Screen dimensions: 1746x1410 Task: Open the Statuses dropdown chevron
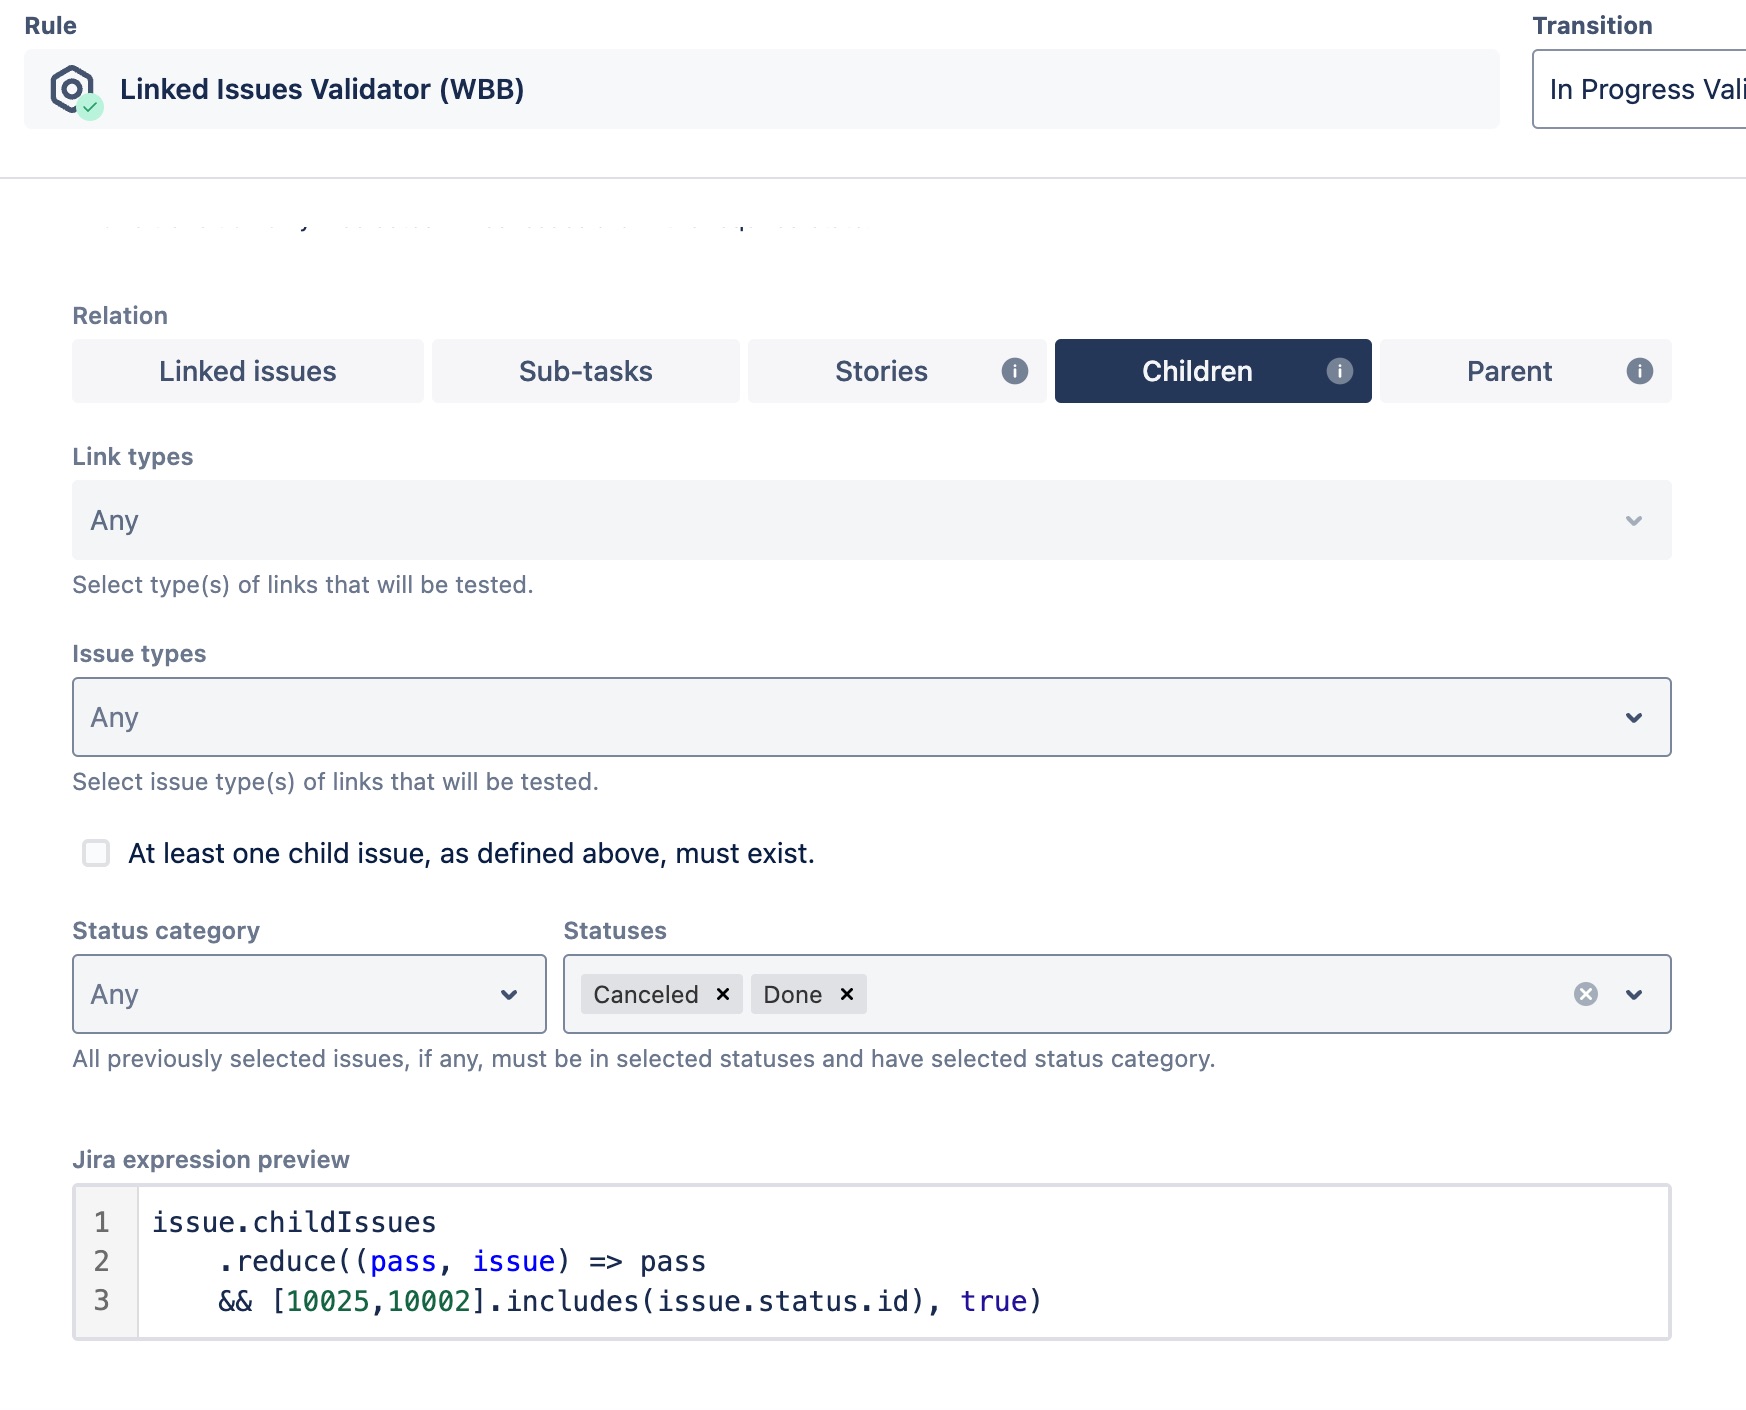[x=1634, y=994]
